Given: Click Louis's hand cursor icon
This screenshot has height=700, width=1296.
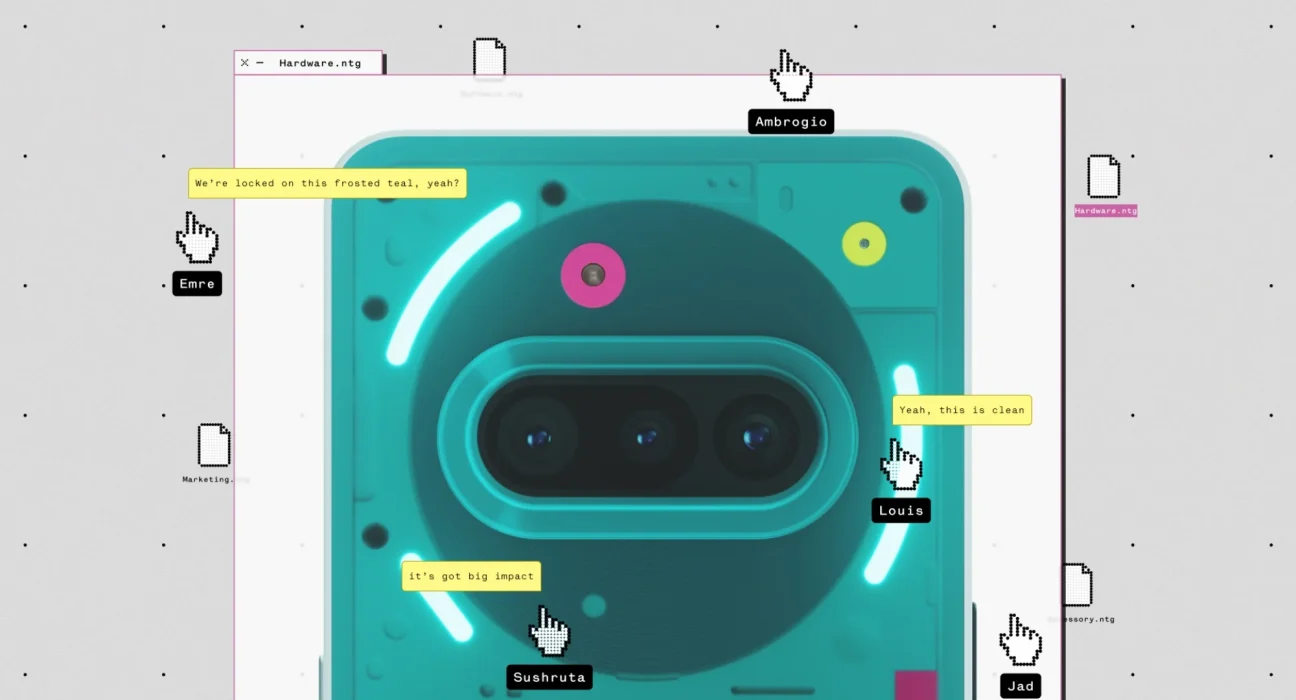Looking at the screenshot, I should point(901,465).
